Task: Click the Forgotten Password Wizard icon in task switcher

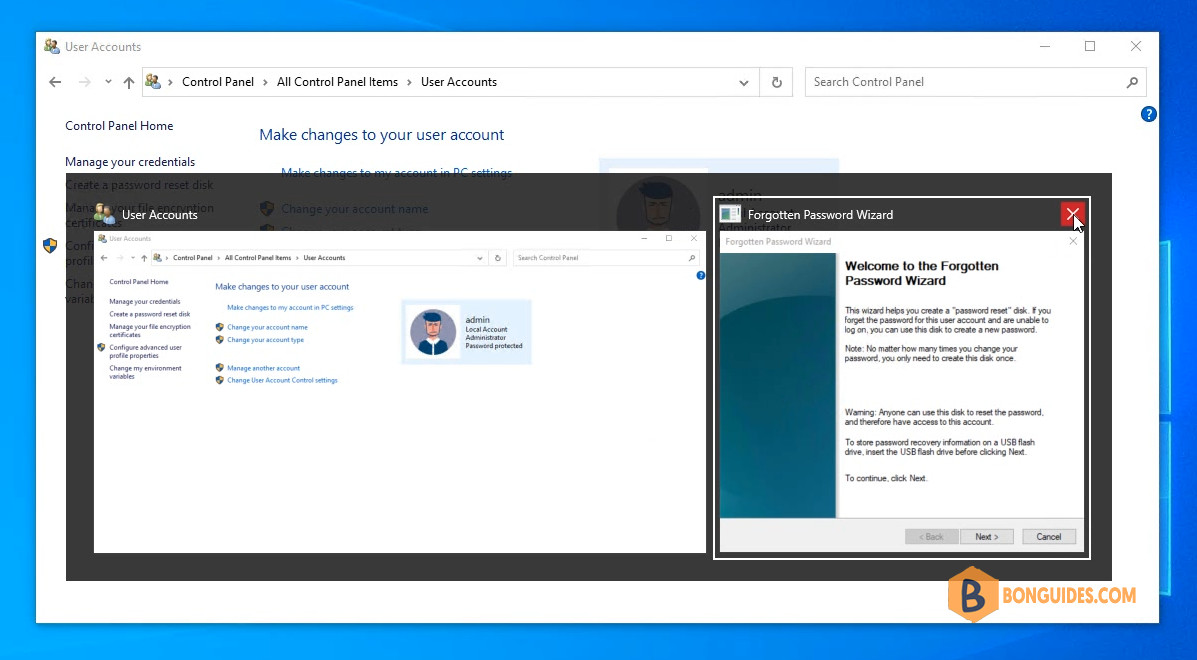Action: click(x=730, y=214)
